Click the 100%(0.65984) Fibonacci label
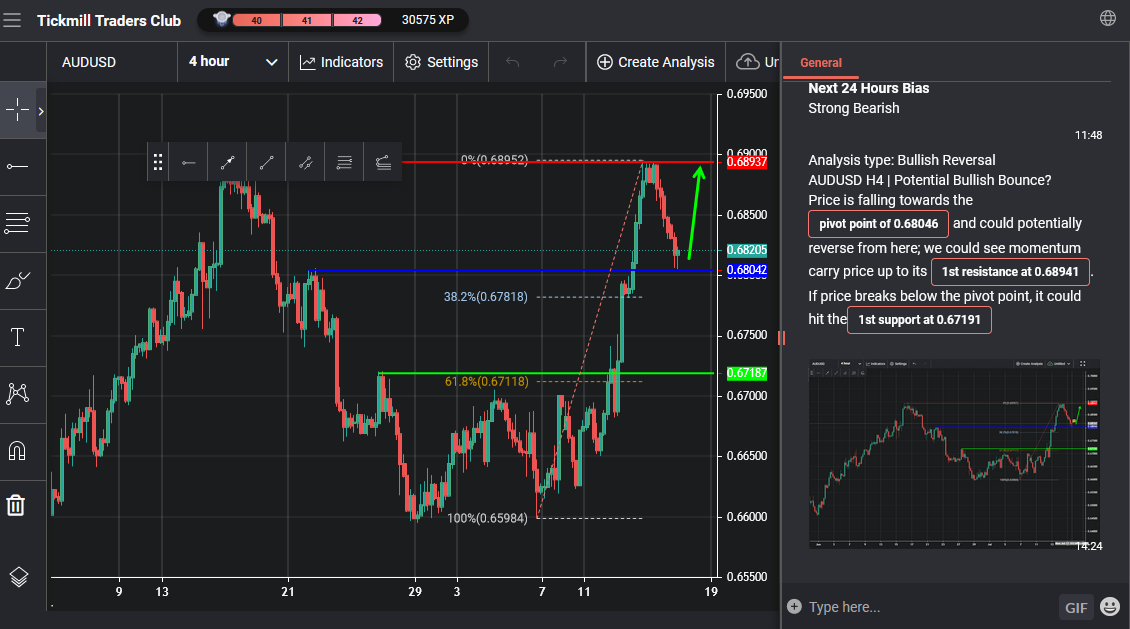Image resolution: width=1130 pixels, height=629 pixels. (487, 518)
